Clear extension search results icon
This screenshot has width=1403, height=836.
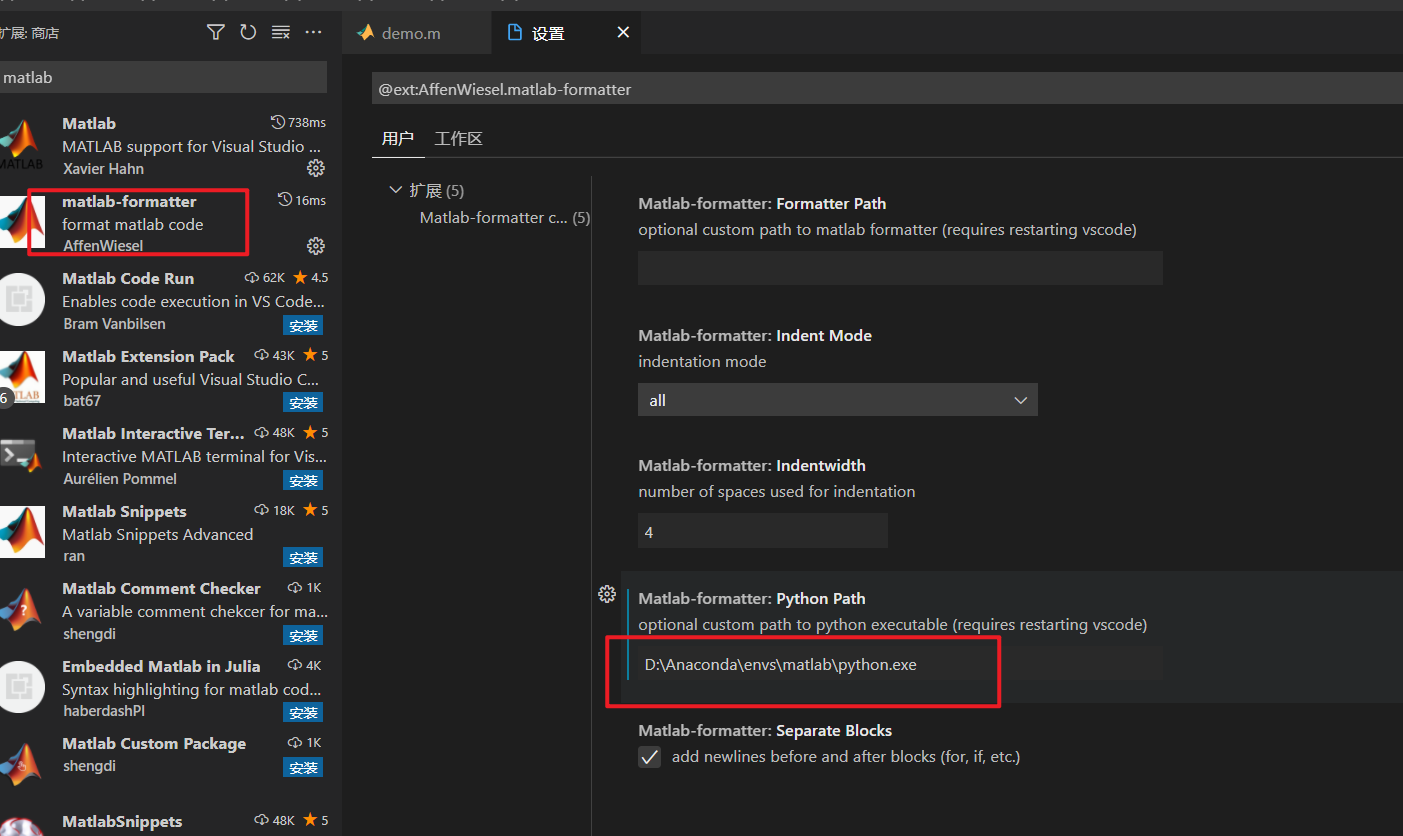pos(281,33)
